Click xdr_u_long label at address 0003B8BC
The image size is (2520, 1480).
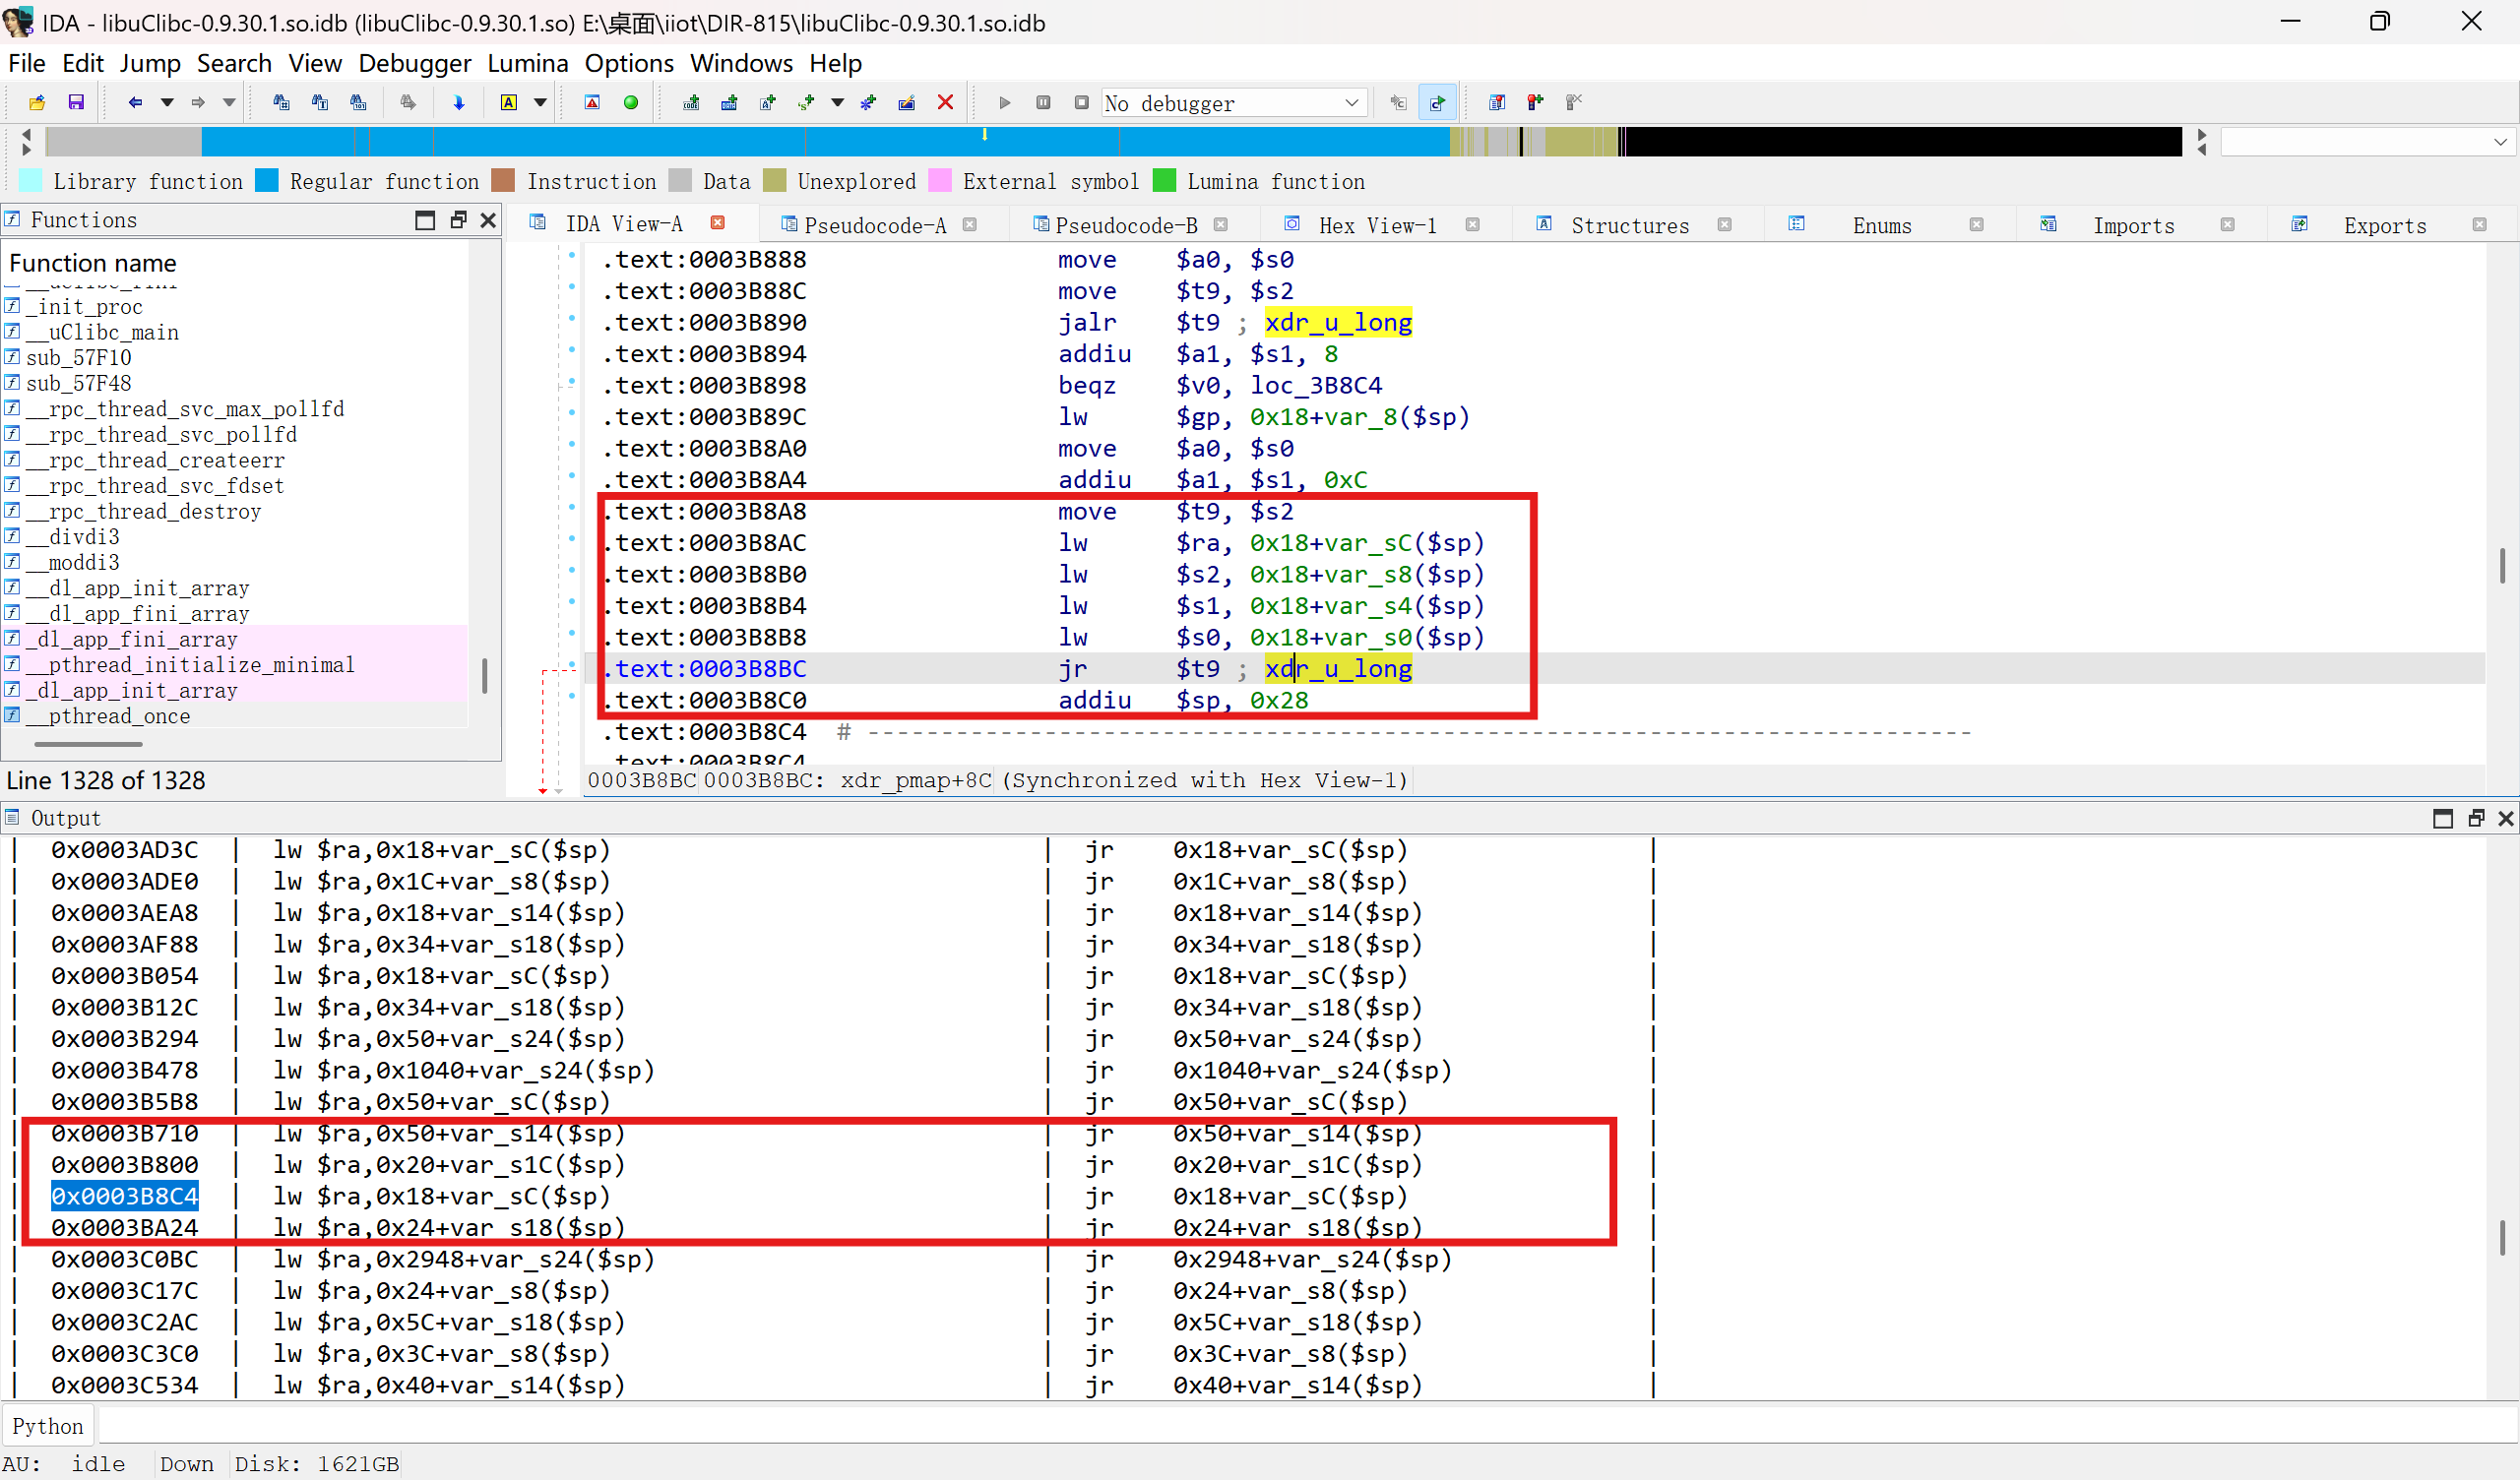click(1338, 669)
